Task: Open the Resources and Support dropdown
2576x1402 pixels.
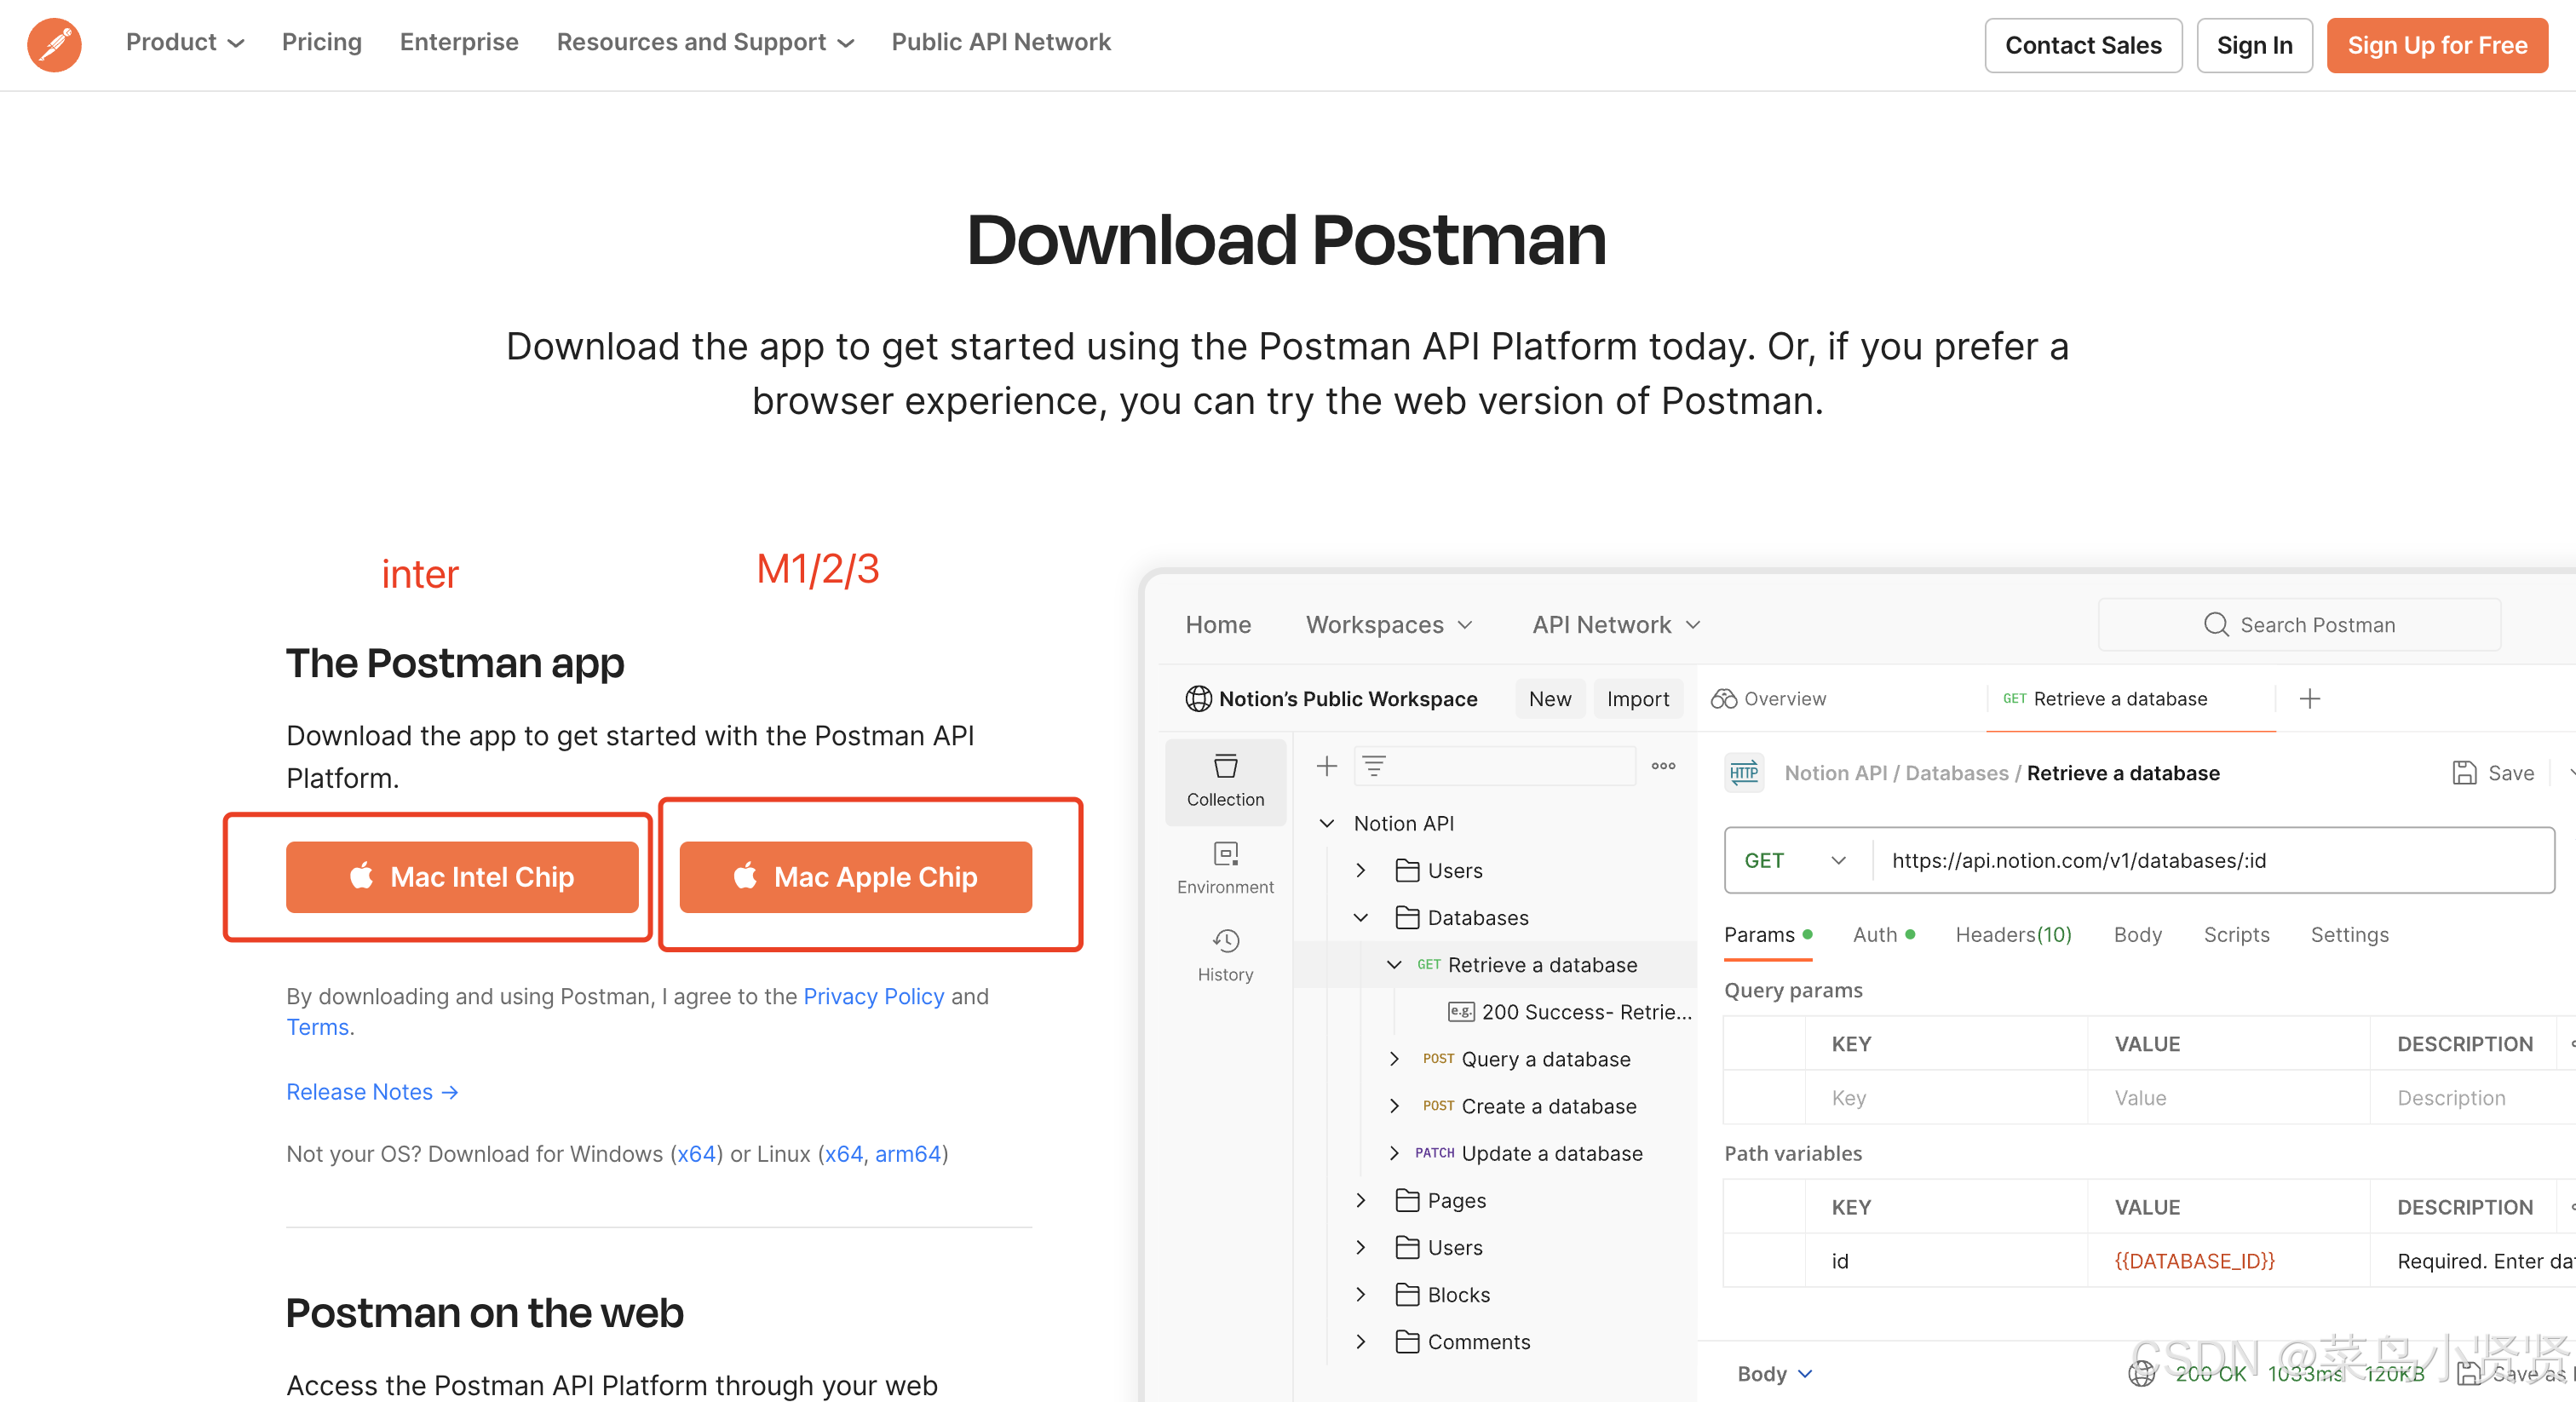Action: coord(705,42)
